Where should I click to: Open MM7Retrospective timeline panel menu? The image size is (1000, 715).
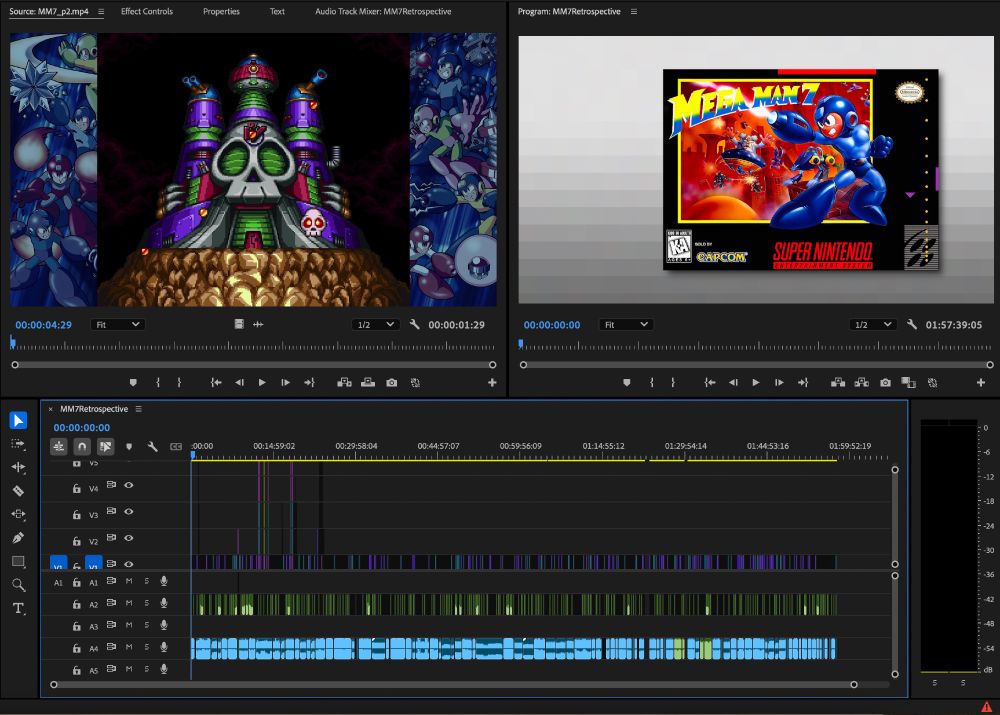(x=138, y=409)
